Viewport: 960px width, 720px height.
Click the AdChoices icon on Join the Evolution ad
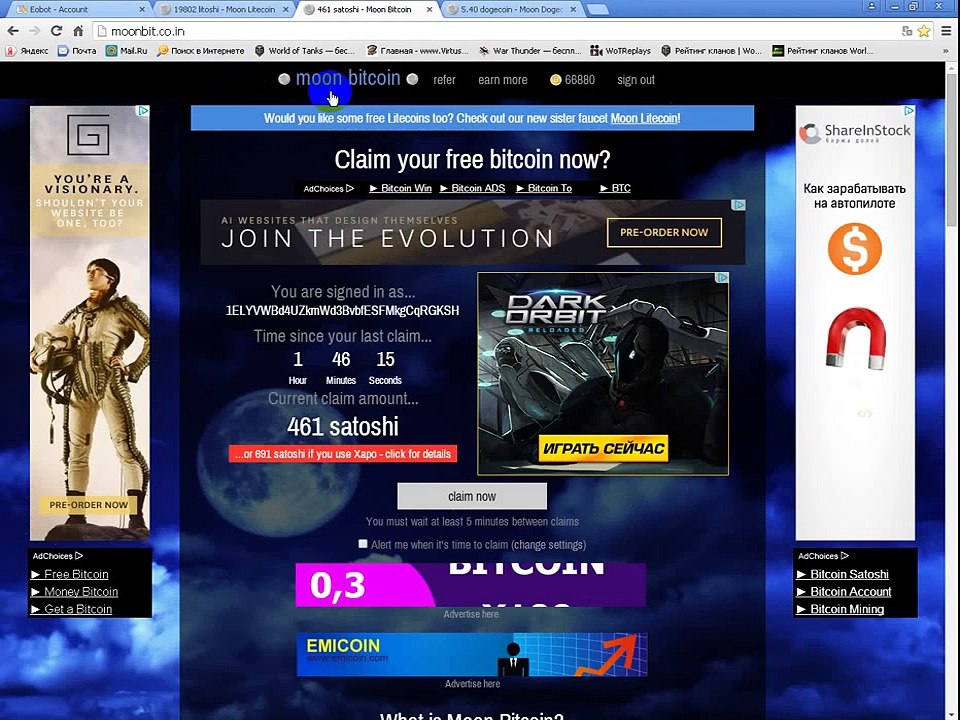(739, 205)
